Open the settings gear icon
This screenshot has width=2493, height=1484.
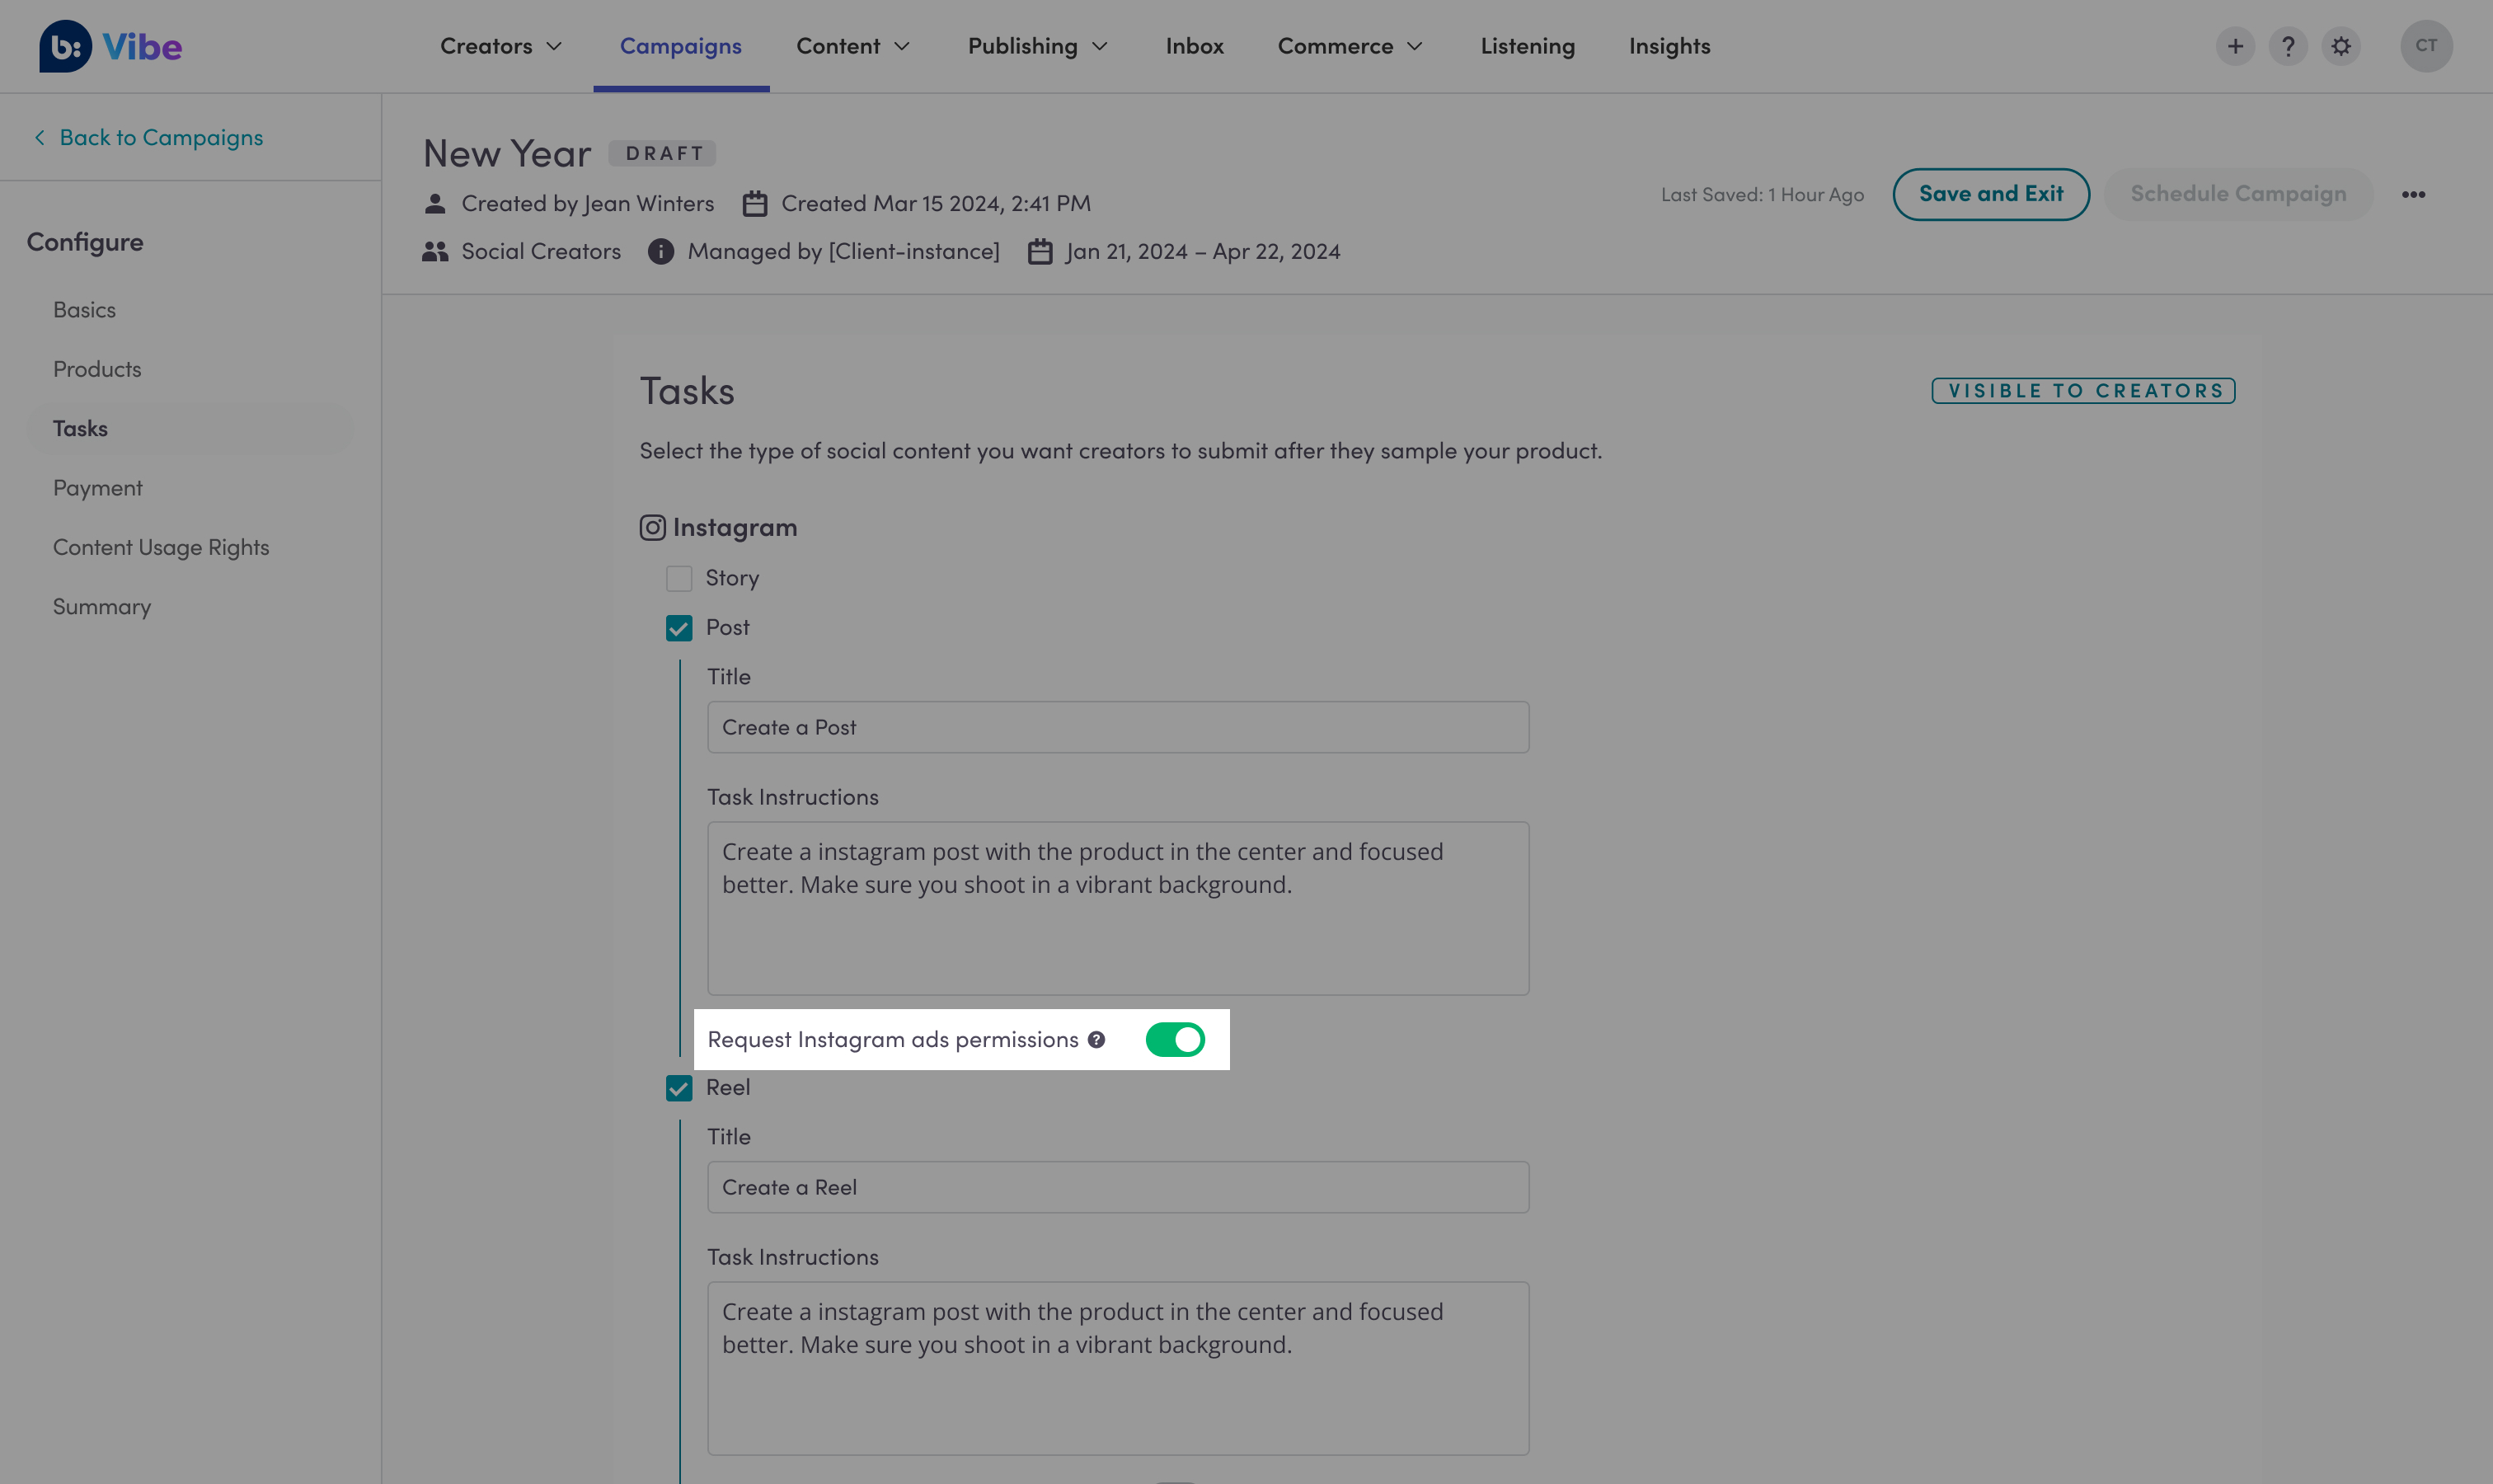(2341, 46)
